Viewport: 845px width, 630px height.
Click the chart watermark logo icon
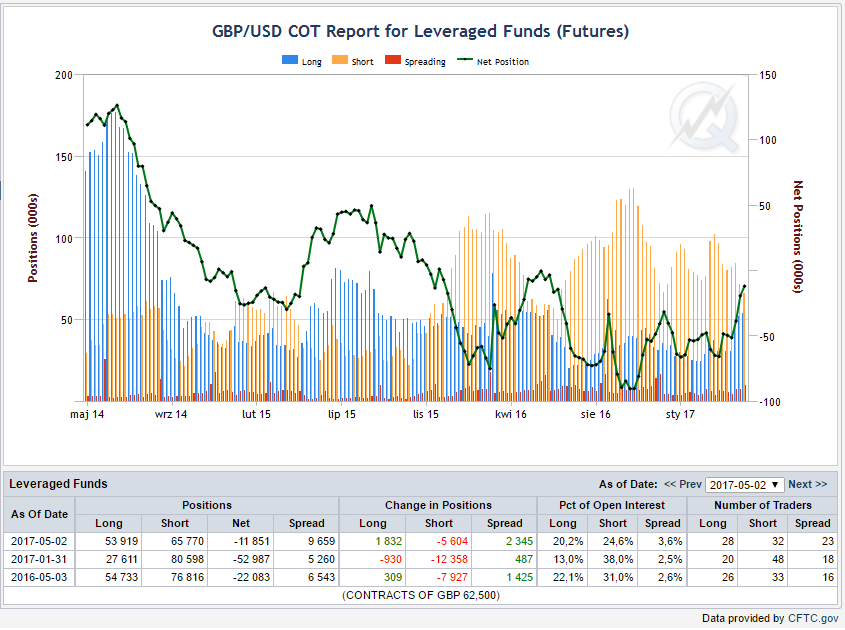(x=704, y=117)
